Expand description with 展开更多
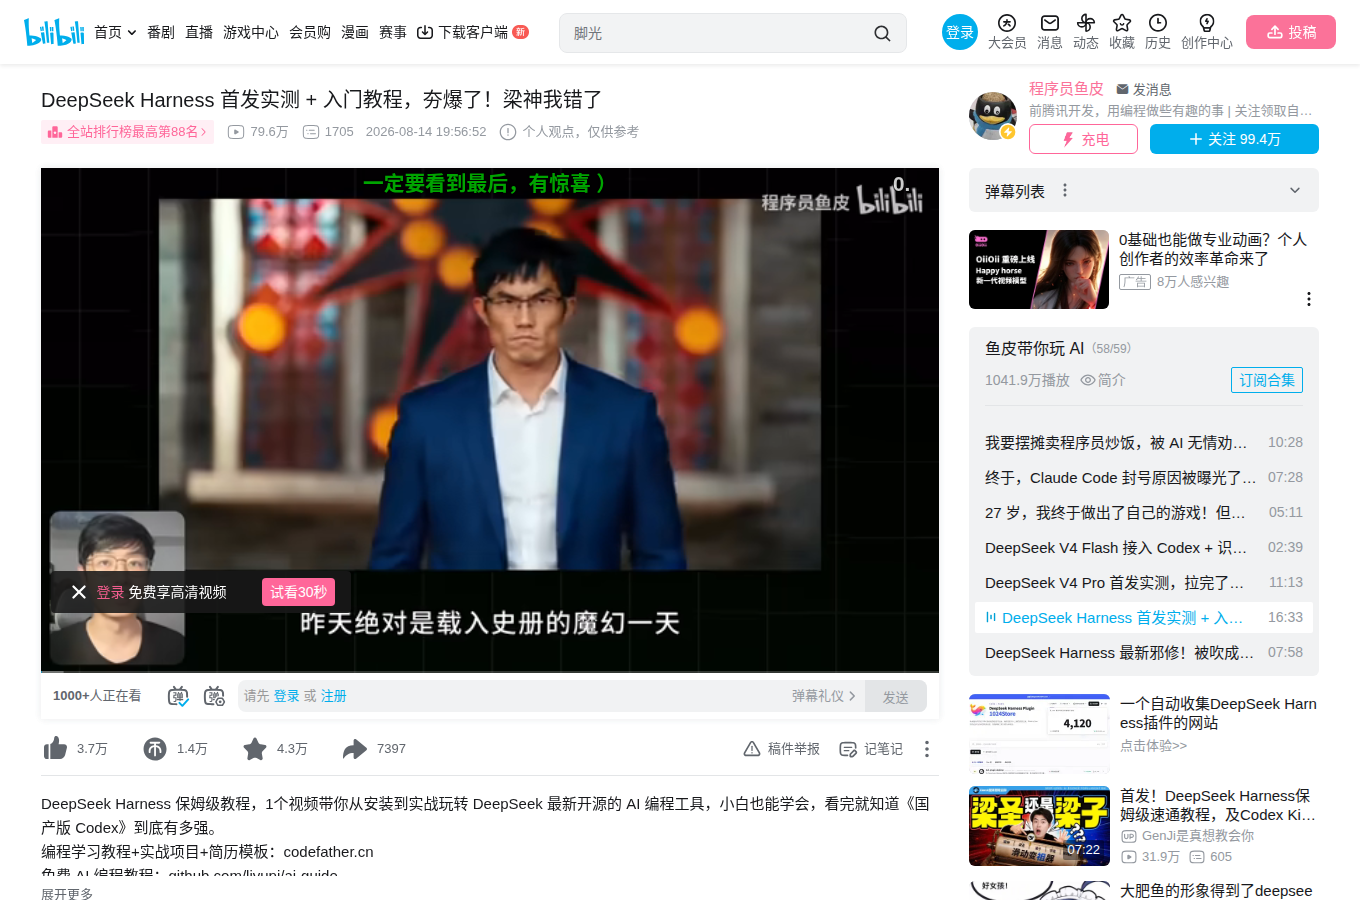This screenshot has width=1360, height=900. pos(67,893)
